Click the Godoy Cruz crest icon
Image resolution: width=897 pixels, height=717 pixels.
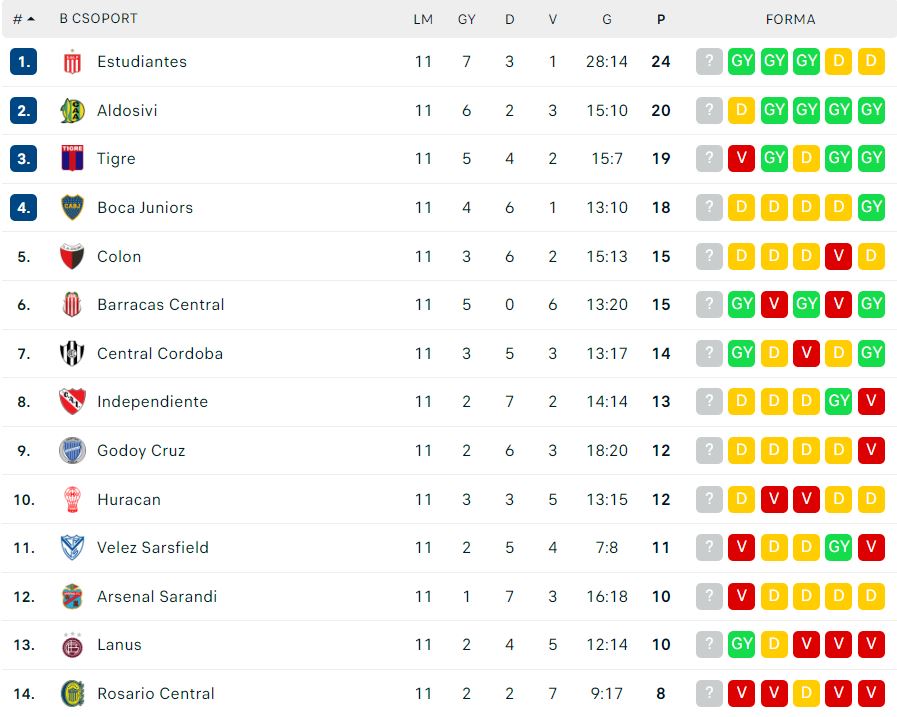point(72,450)
